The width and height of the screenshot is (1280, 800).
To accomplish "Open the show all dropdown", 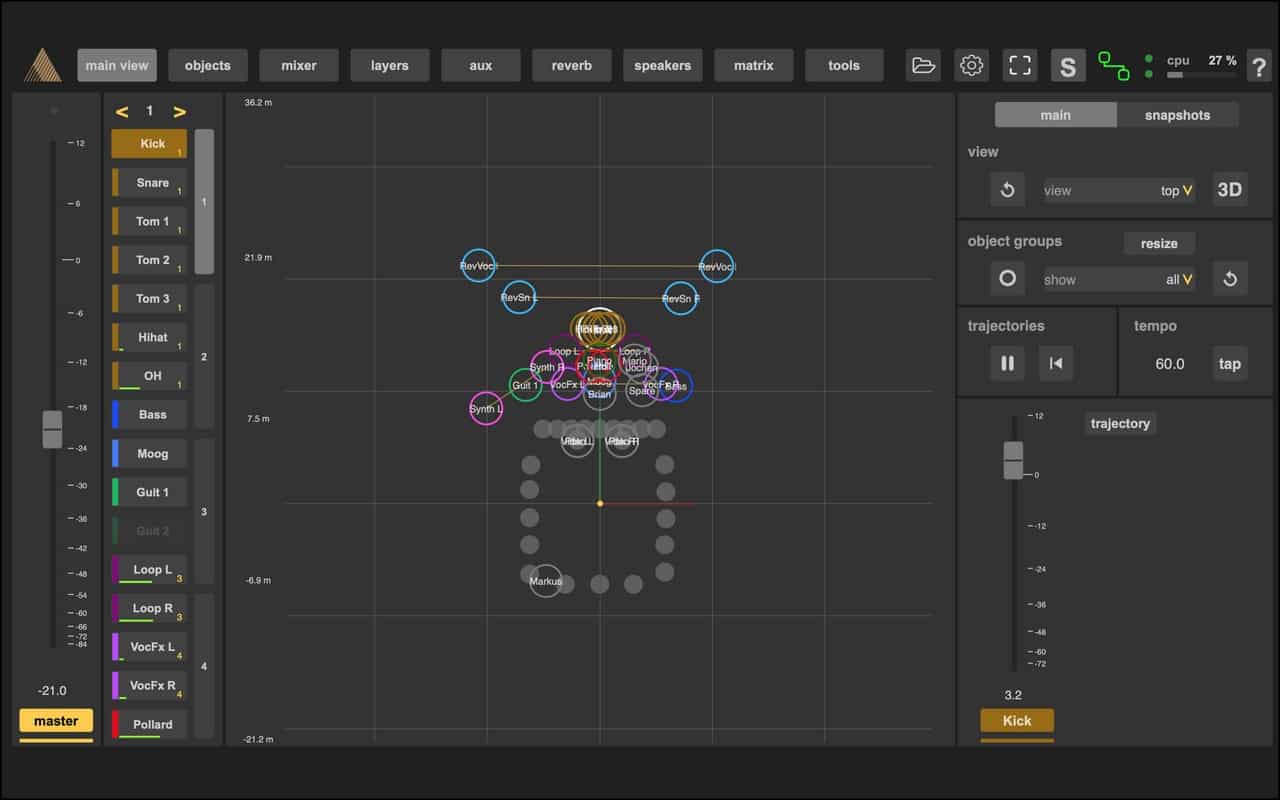I will click(x=1119, y=279).
